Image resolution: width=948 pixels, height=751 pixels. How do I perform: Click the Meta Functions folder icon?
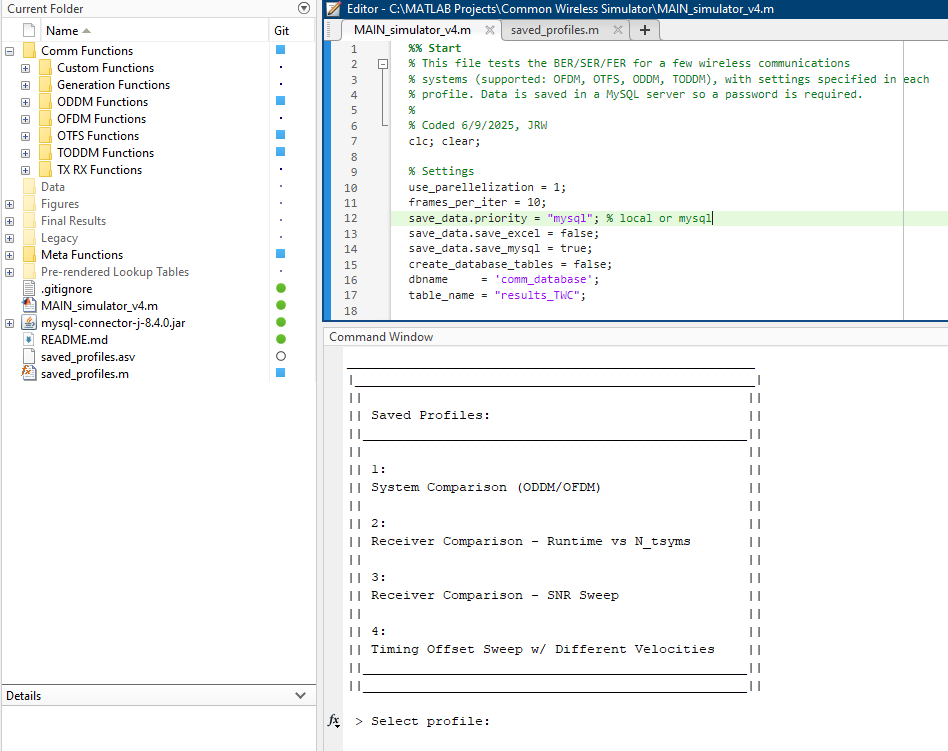pos(29,254)
